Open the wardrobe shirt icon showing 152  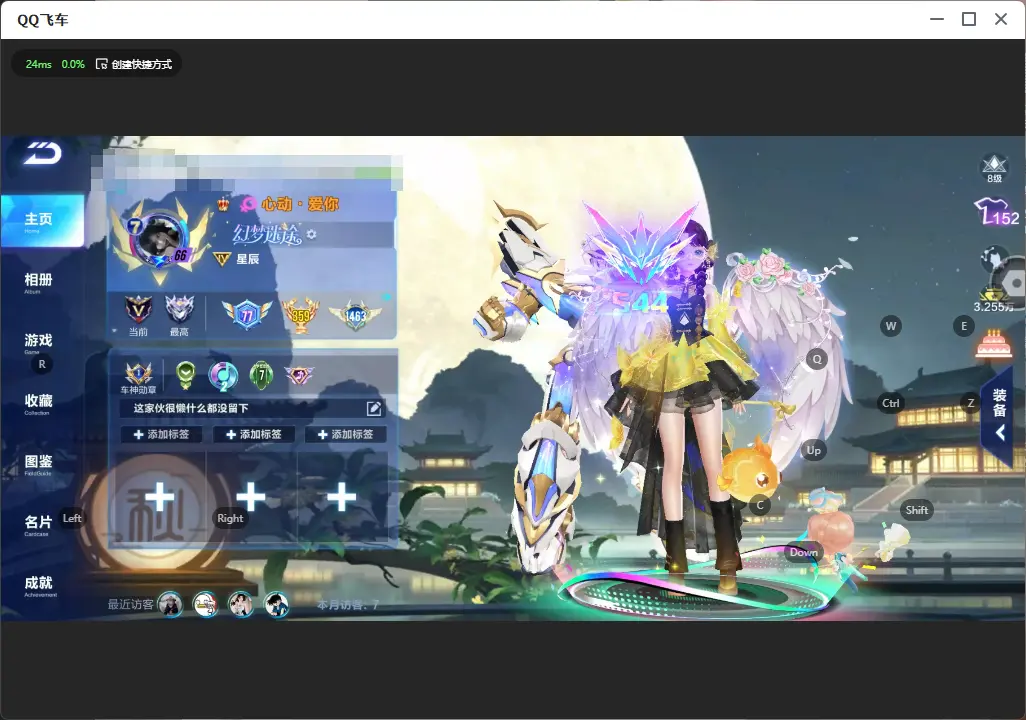997,211
